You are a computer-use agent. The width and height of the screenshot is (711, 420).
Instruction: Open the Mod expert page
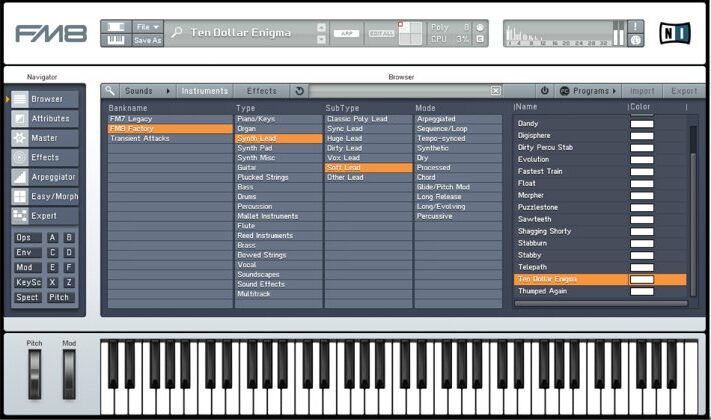[28, 268]
